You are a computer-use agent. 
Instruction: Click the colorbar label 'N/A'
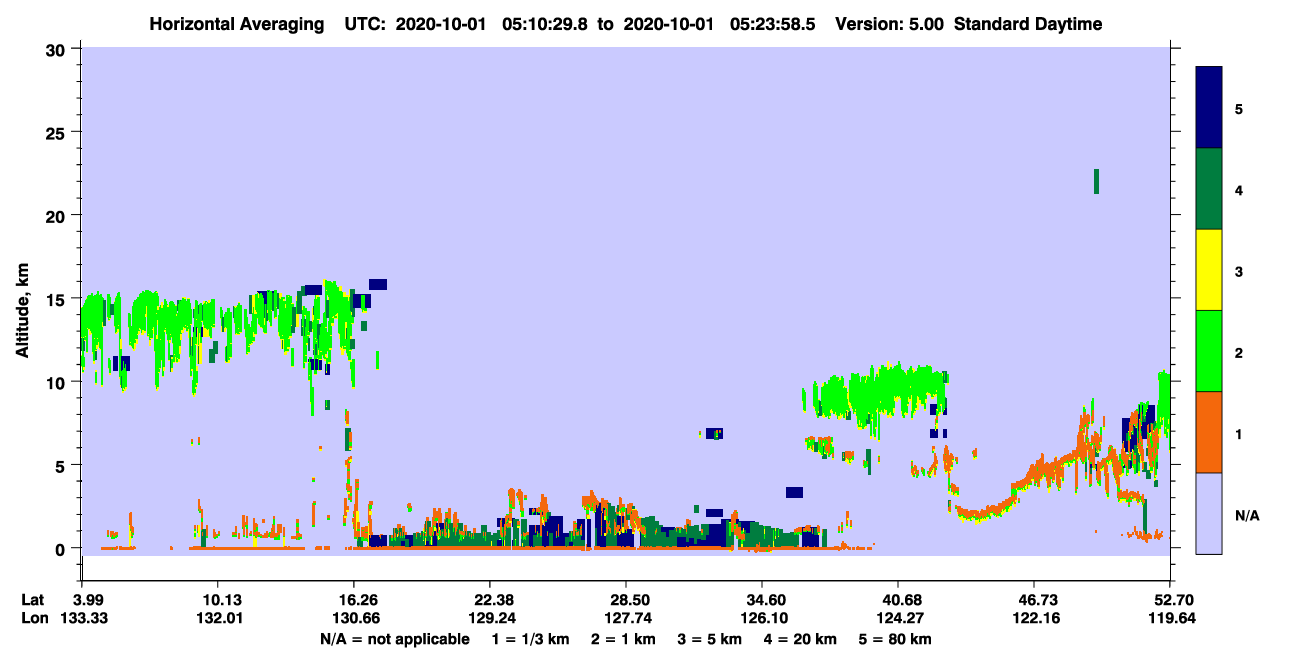(x=1246, y=516)
